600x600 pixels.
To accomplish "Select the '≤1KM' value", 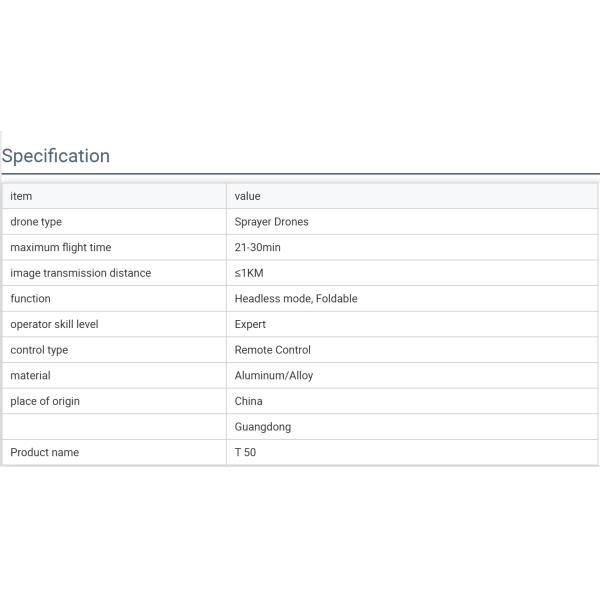I will 249,273.
